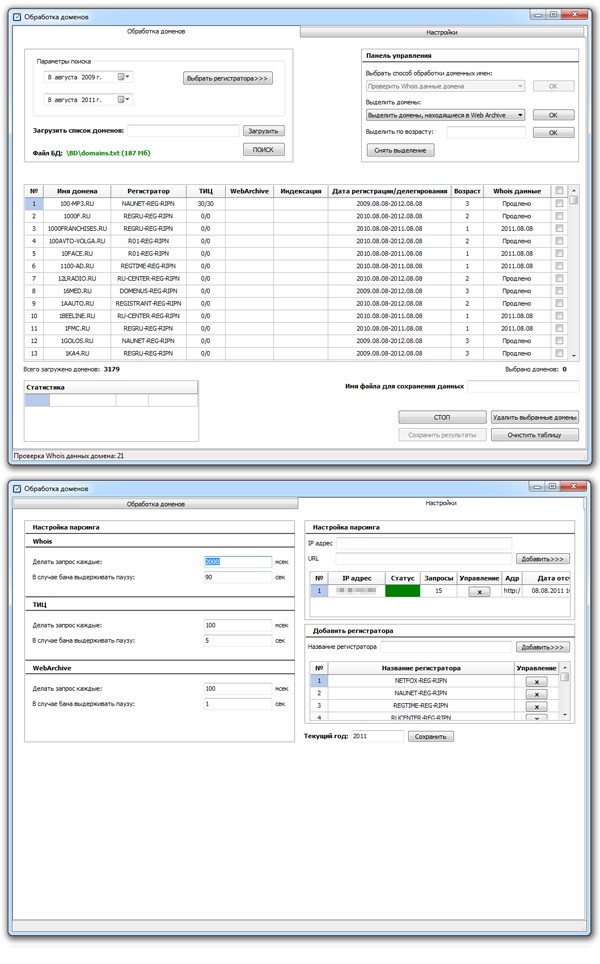Image resolution: width=600 pixels, height=964 pixels.
Task: Check the box for 1AAUTO.RU row
Action: click(559, 303)
